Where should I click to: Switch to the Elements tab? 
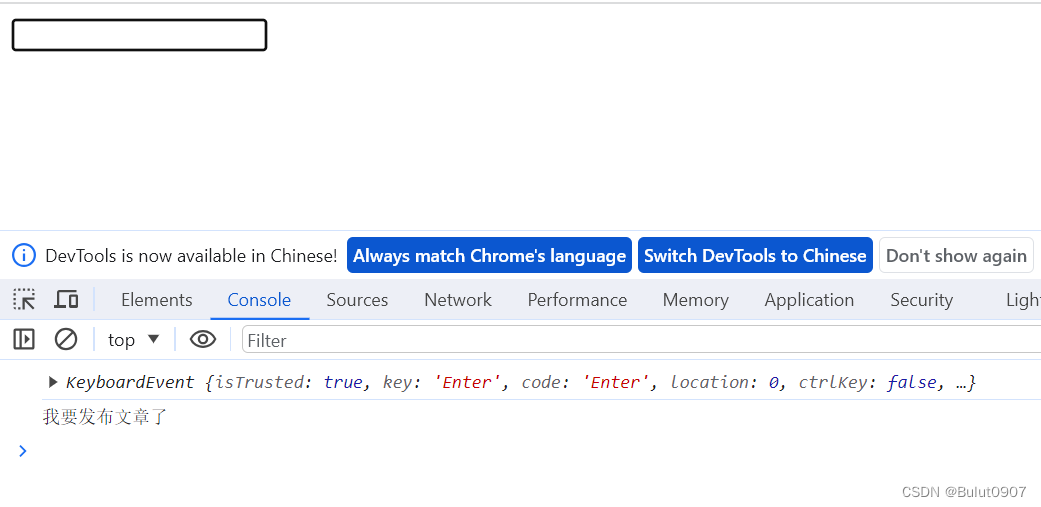(x=157, y=300)
